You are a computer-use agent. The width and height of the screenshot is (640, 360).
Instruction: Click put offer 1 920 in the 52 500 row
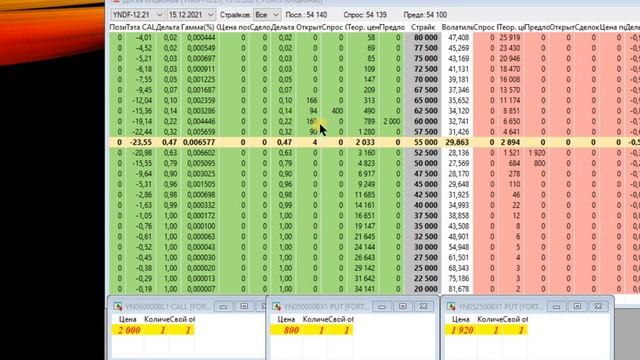(x=537, y=153)
